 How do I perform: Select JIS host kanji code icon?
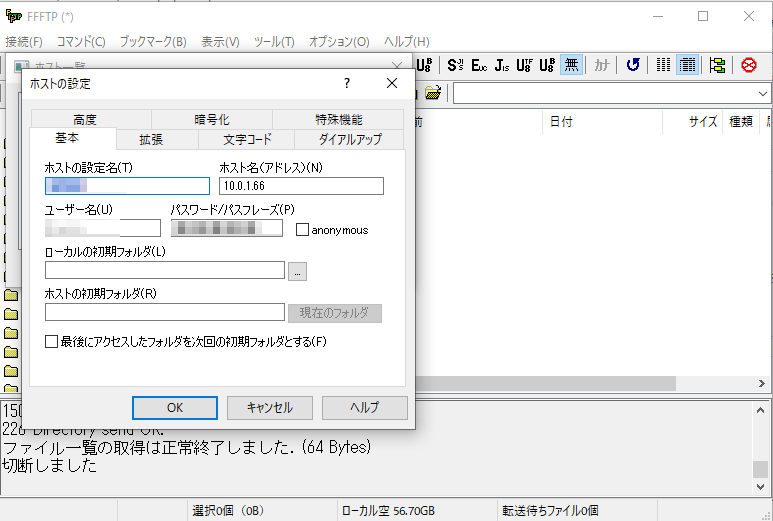[501, 65]
